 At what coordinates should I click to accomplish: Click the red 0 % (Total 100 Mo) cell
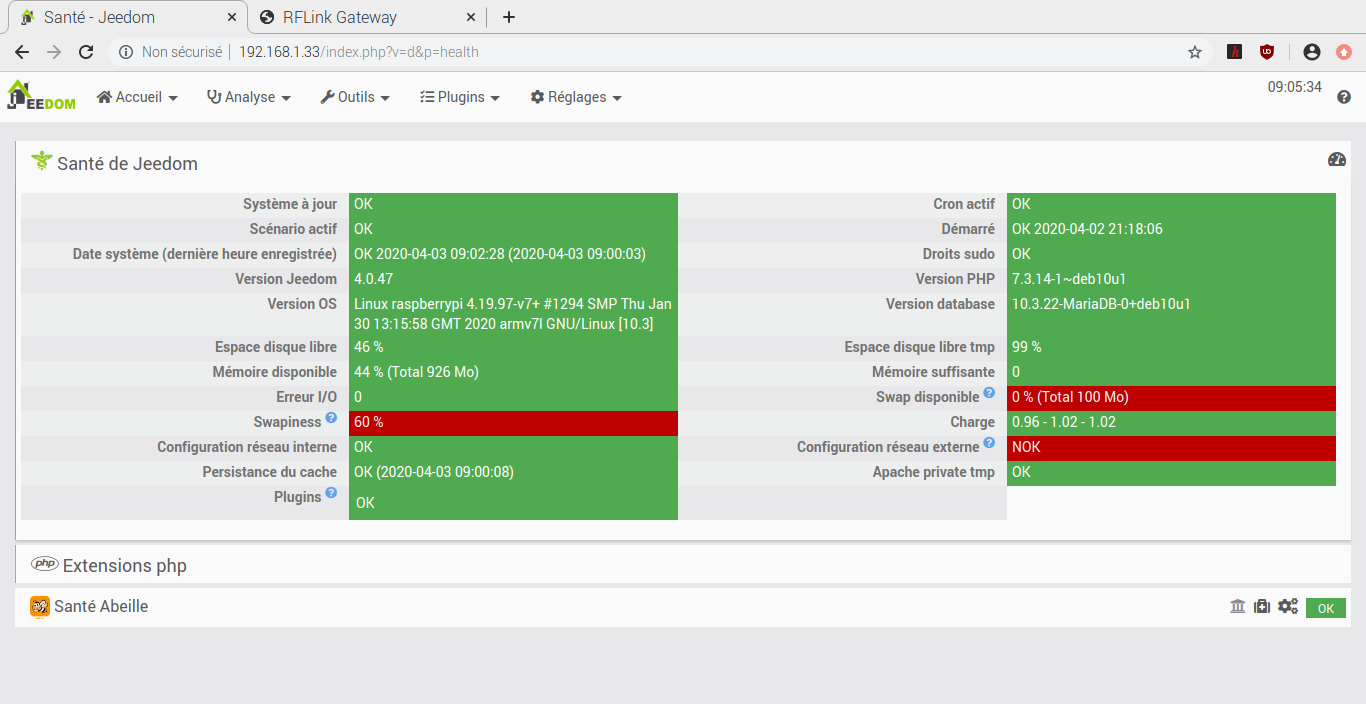(1171, 398)
